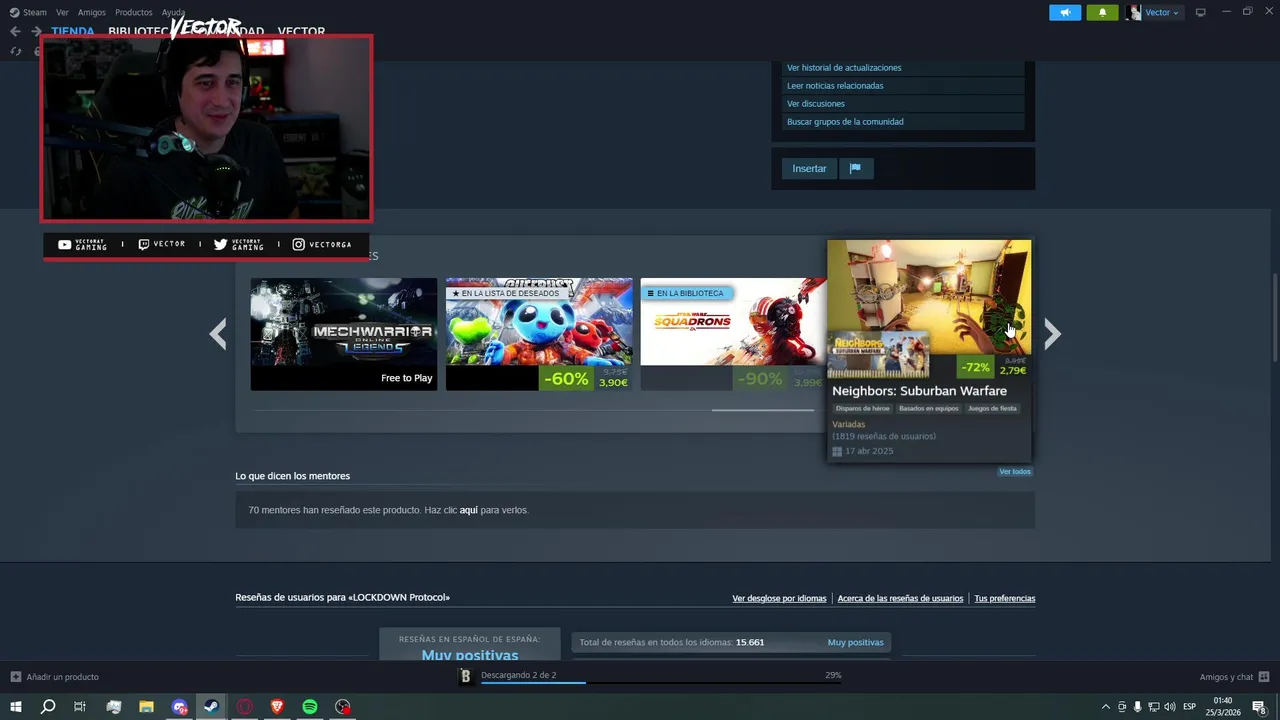This screenshot has width=1280, height=720.
Task: Open the Steam announcements megaphone button
Action: tap(1065, 12)
